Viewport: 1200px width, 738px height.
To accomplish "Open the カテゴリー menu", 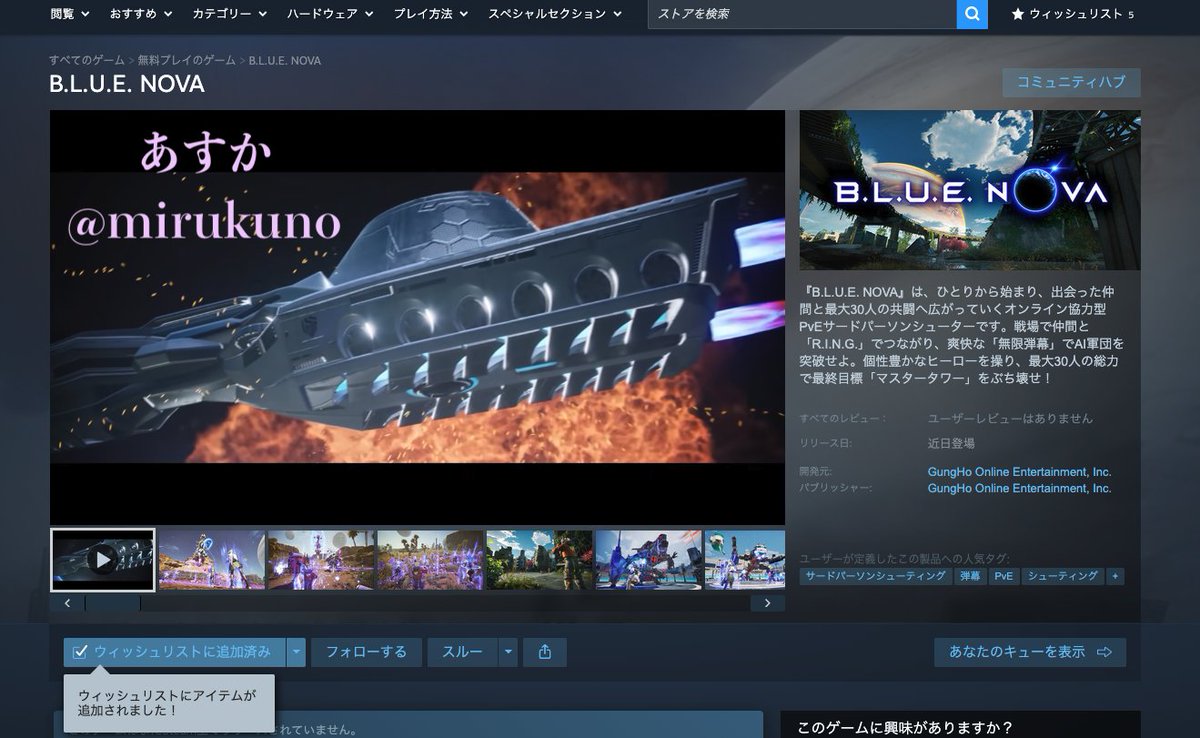I will tap(230, 14).
